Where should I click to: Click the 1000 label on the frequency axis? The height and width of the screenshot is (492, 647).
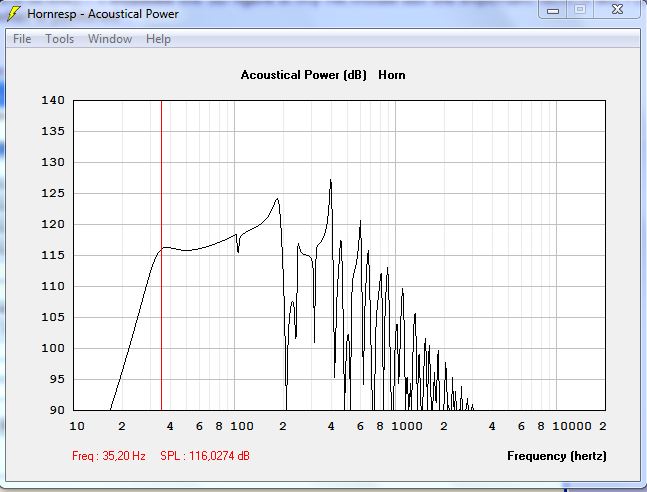pyautogui.click(x=406, y=426)
